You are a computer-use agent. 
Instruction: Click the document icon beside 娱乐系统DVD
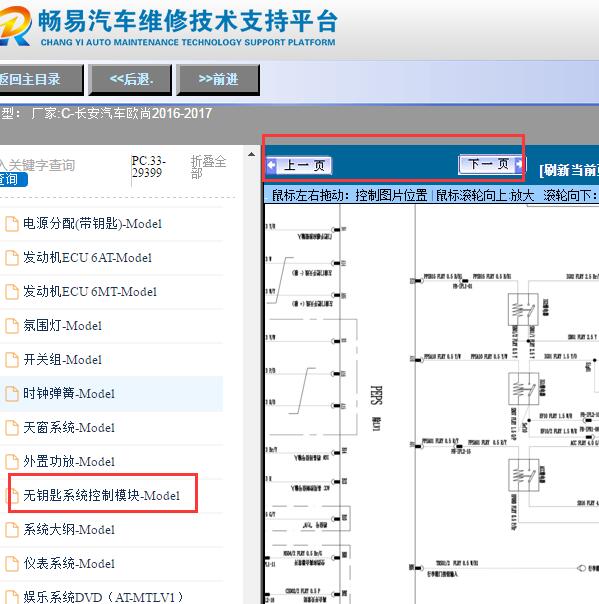tap(12, 597)
